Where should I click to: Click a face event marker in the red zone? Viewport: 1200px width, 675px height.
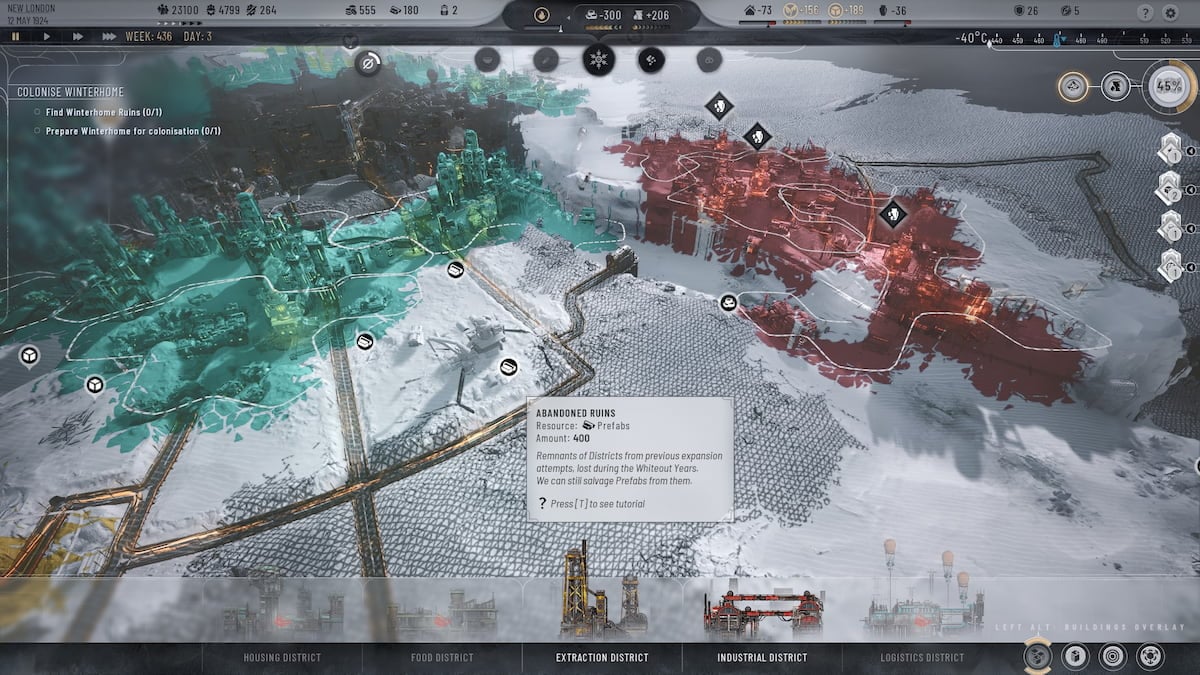coord(893,214)
